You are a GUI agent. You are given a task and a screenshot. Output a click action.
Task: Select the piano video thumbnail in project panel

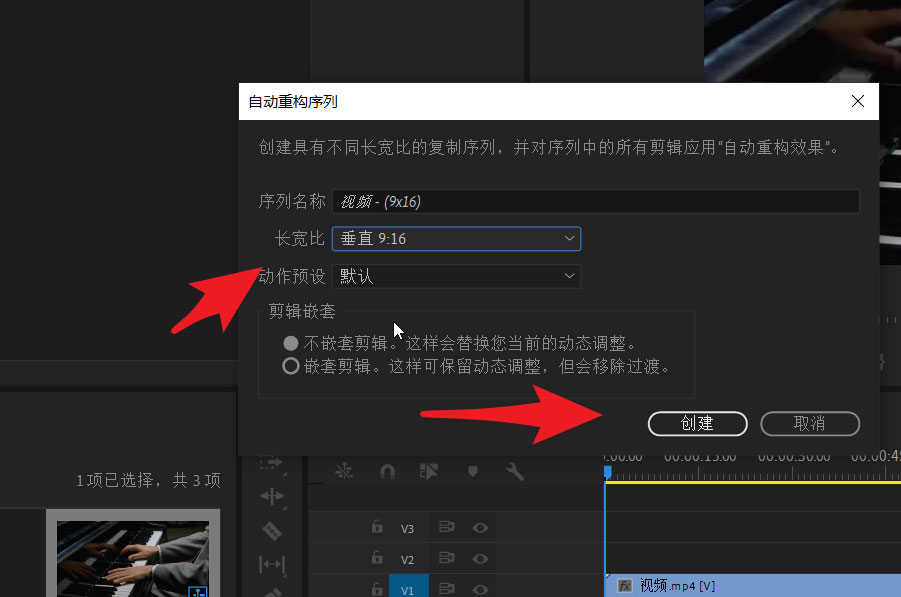tap(133, 557)
